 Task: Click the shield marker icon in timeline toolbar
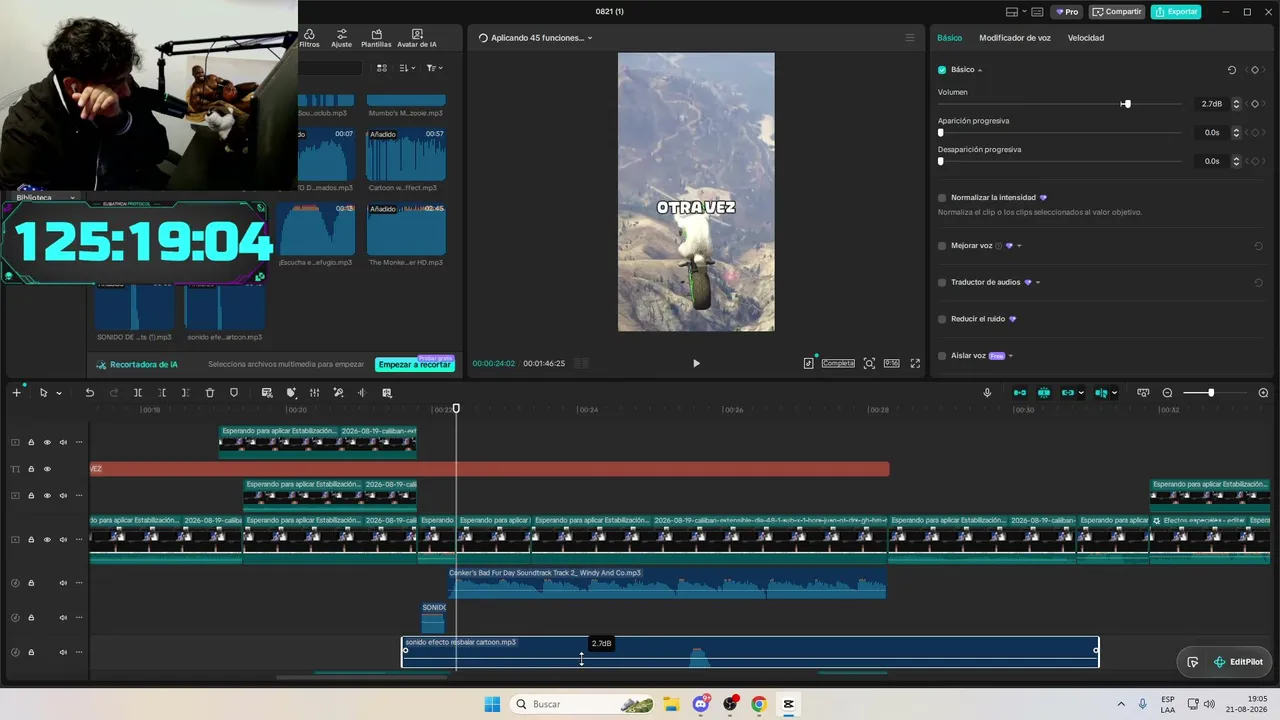pyautogui.click(x=234, y=393)
